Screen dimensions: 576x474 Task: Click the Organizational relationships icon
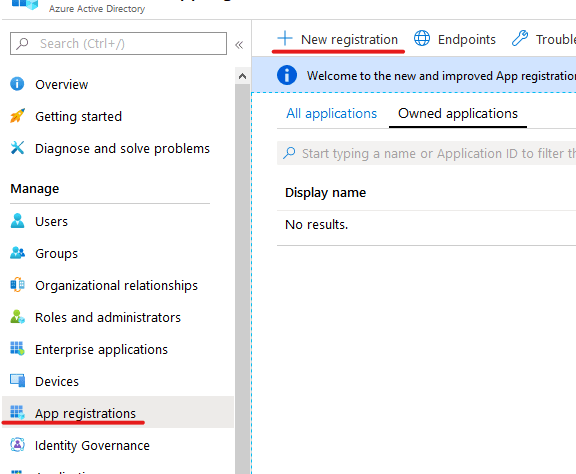17,285
